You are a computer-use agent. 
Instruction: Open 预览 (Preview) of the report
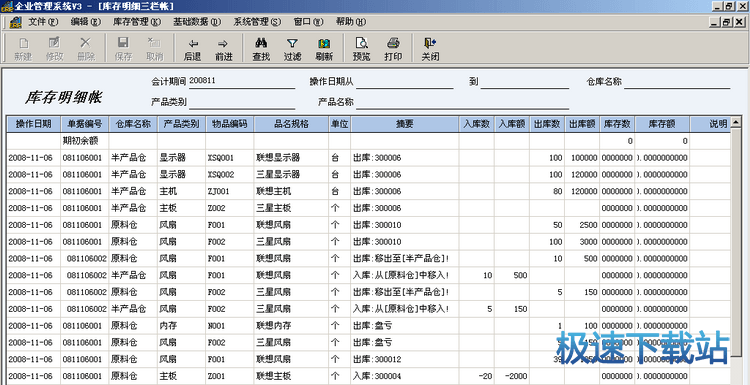coord(361,49)
